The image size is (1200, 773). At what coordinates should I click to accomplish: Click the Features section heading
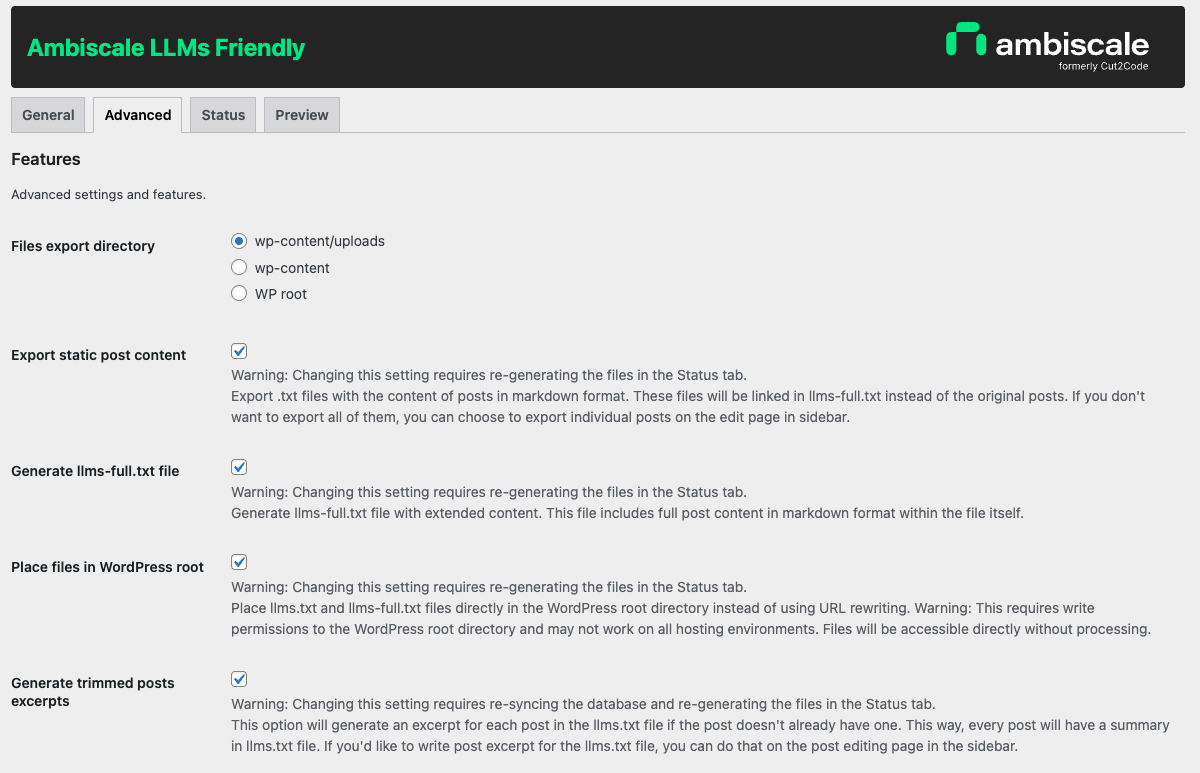pos(46,159)
